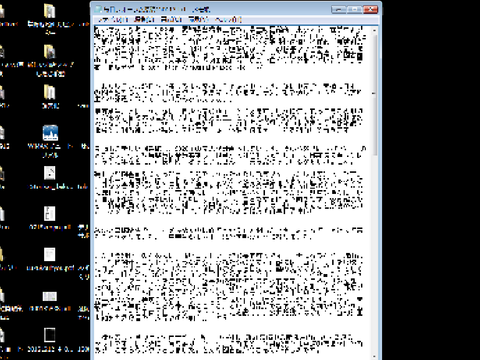This screenshot has height=360, width=480.
Task: Open the Edit menu in Notepad
Action: tap(144, 20)
